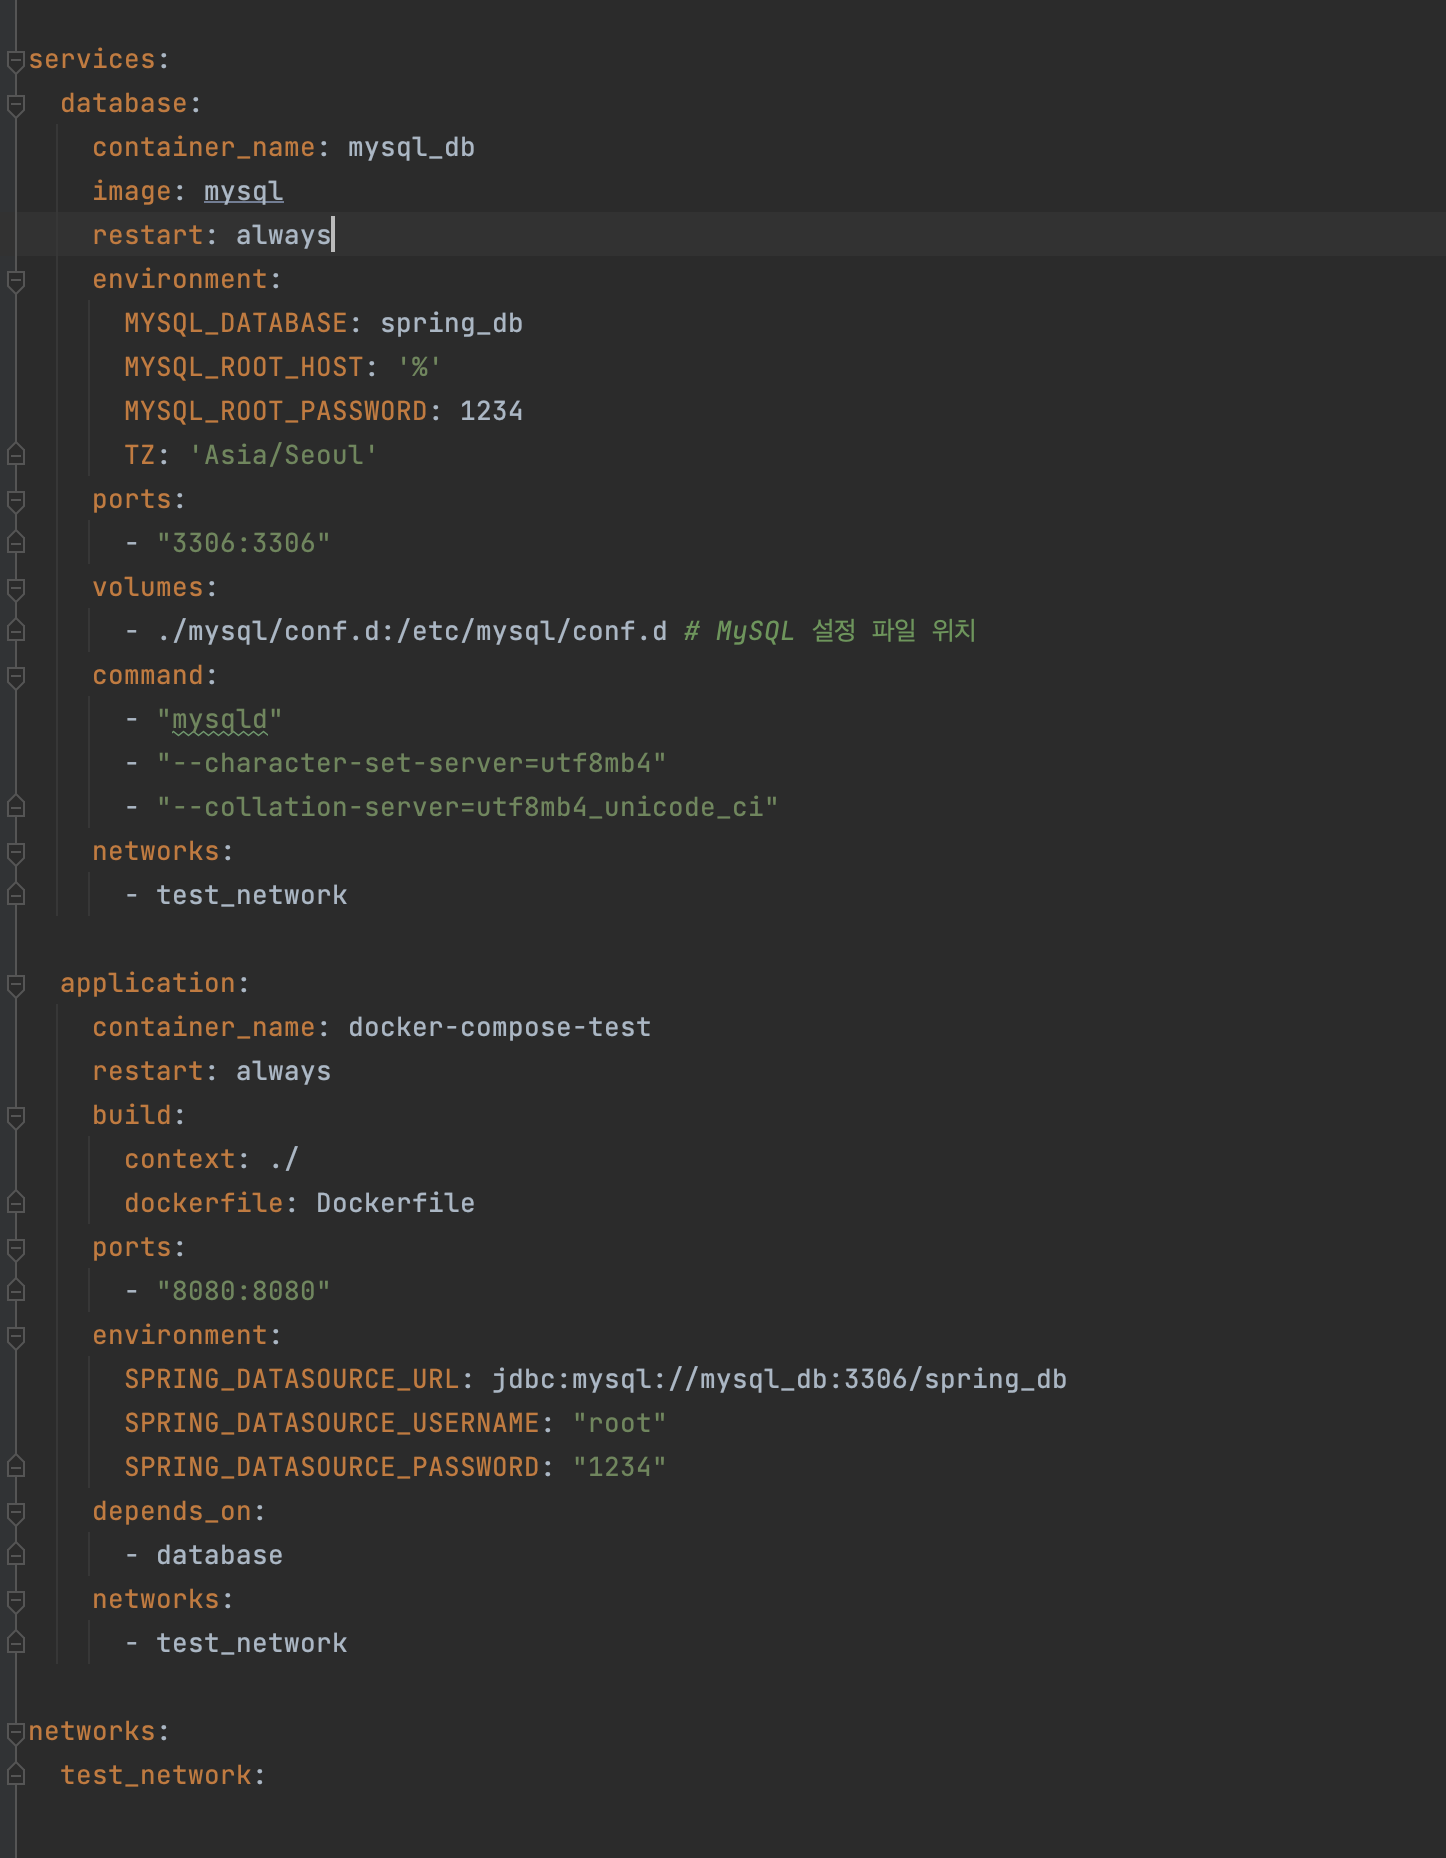
Task: Click the test_network: key at bottom
Action: pos(163,1775)
